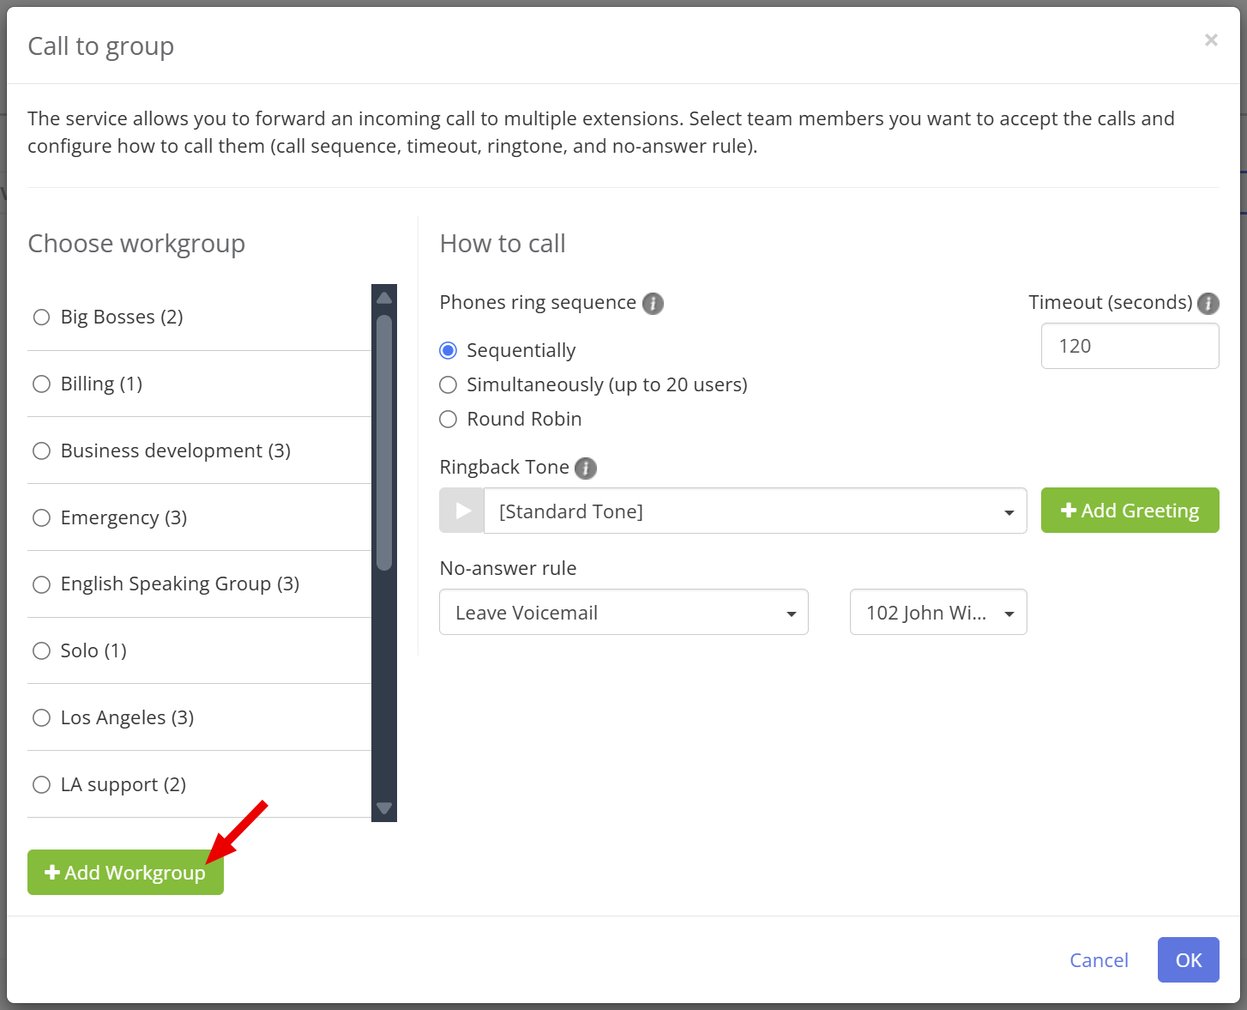1247x1010 pixels.
Task: Click the Timeout info icon
Action: click(1208, 303)
